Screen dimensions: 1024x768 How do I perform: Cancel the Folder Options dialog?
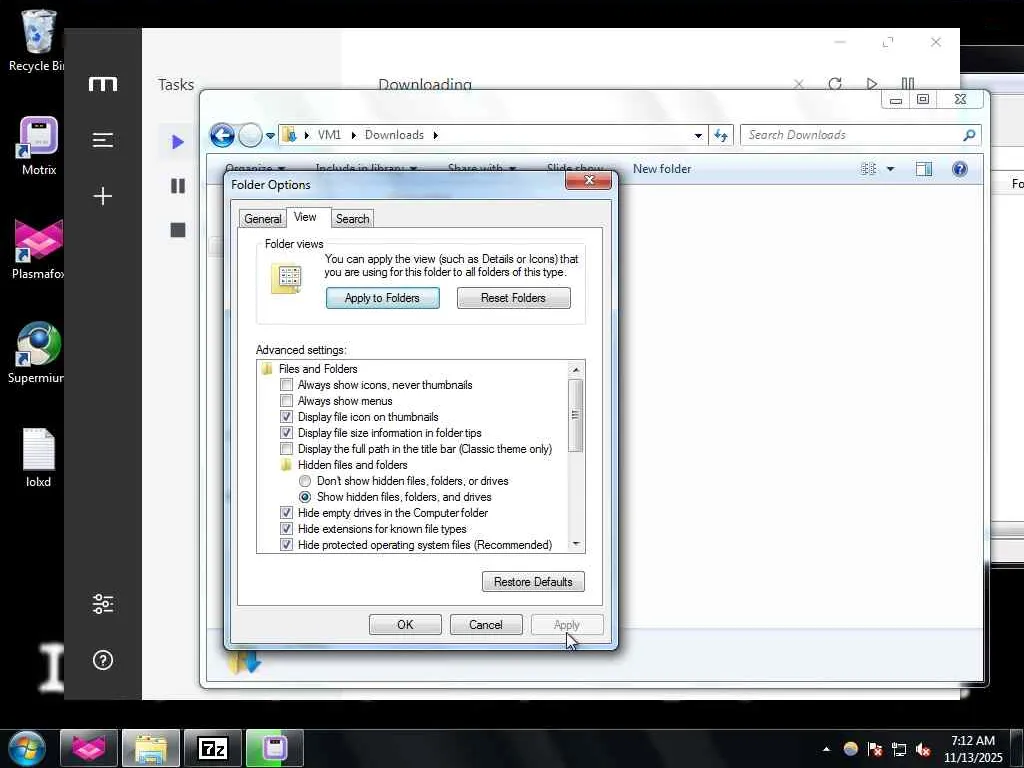point(486,624)
